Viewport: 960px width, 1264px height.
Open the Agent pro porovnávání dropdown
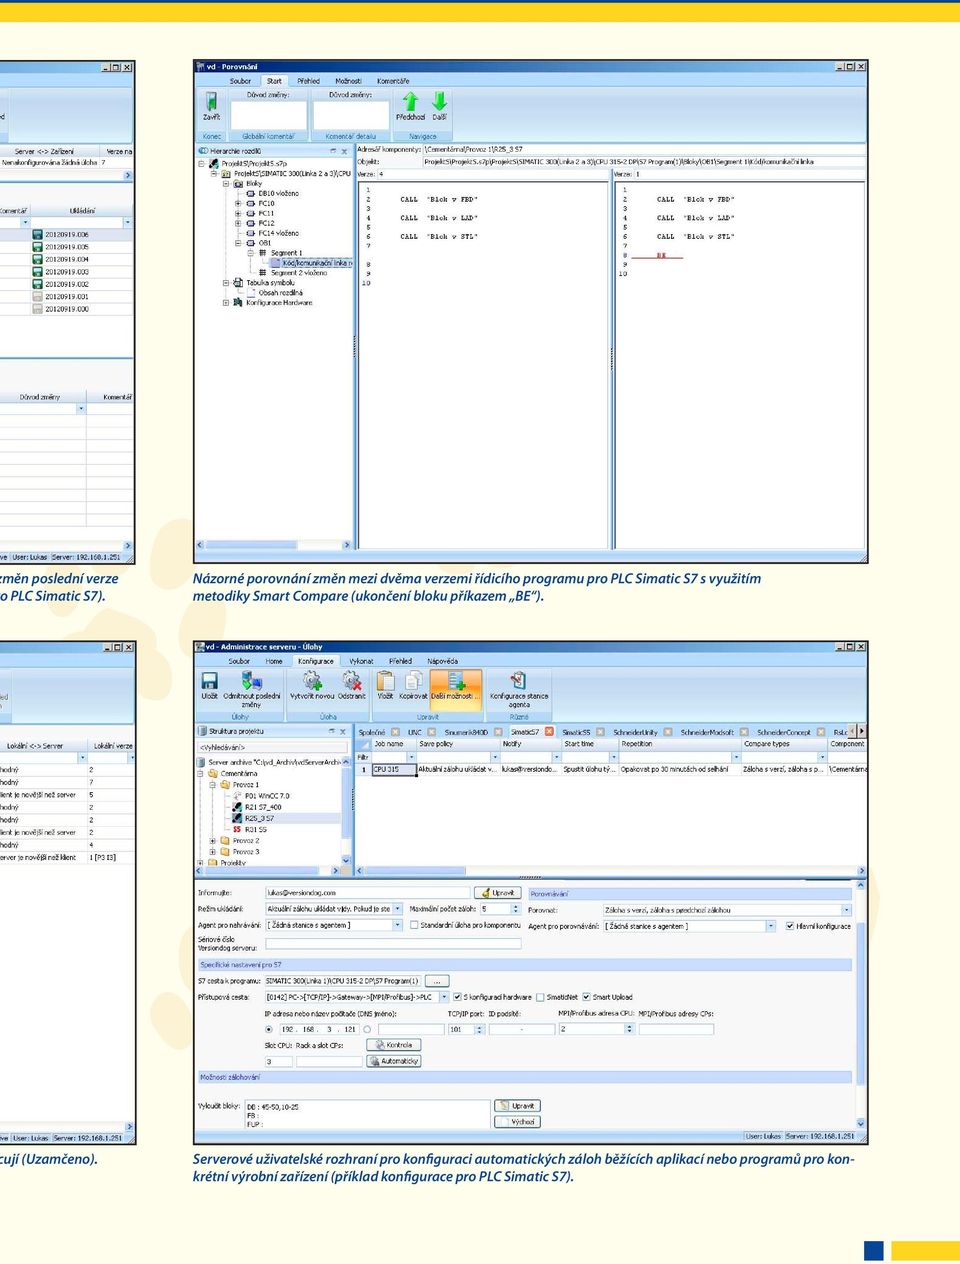pos(771,926)
